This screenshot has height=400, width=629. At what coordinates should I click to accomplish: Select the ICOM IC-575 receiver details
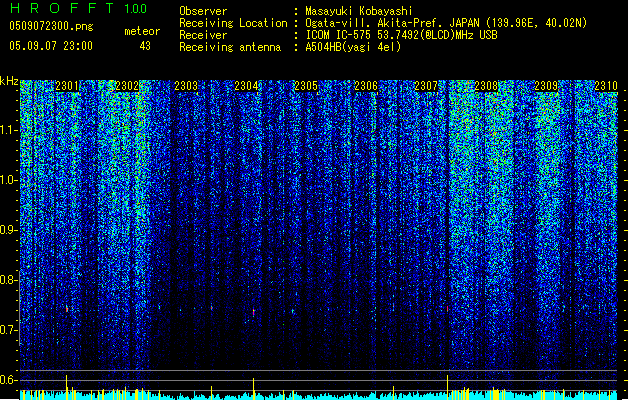[x=401, y=35]
